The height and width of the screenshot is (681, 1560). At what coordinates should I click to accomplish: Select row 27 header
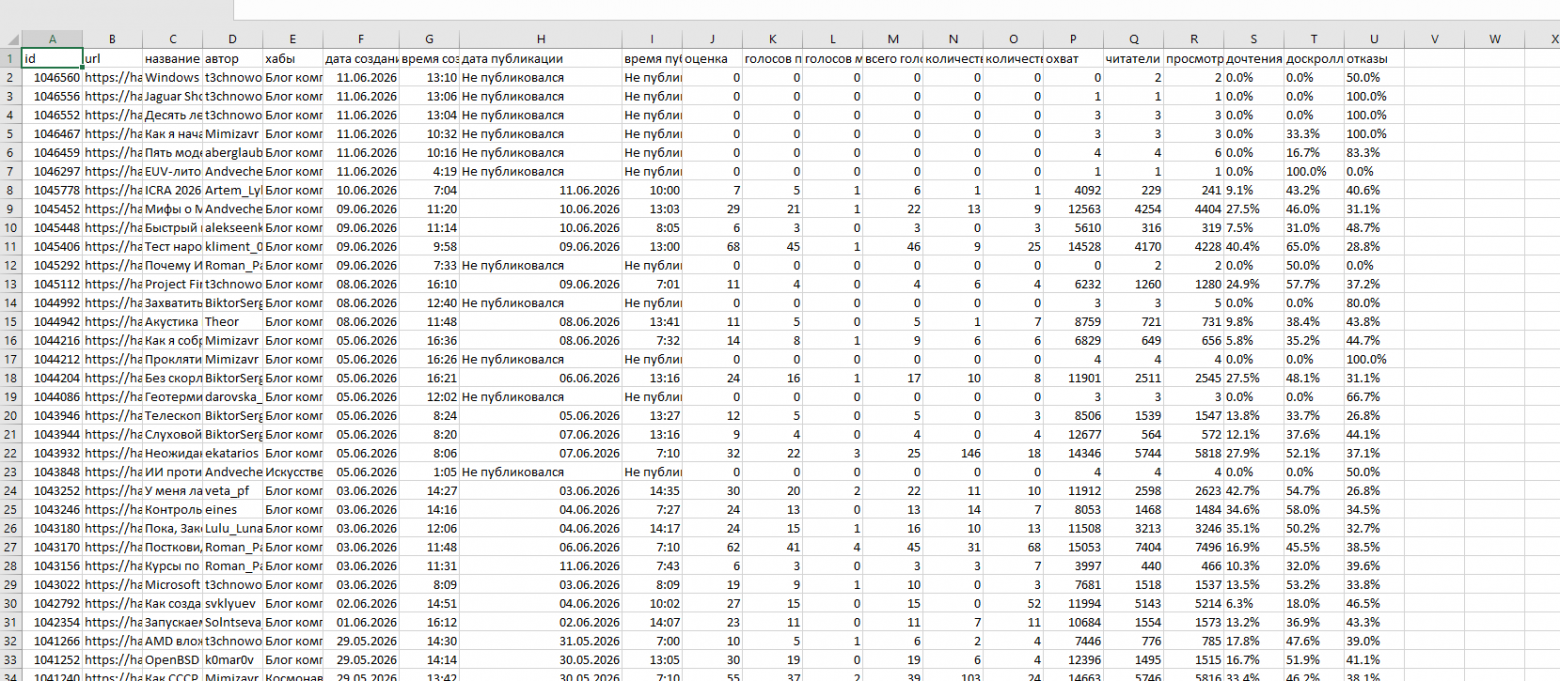10,547
